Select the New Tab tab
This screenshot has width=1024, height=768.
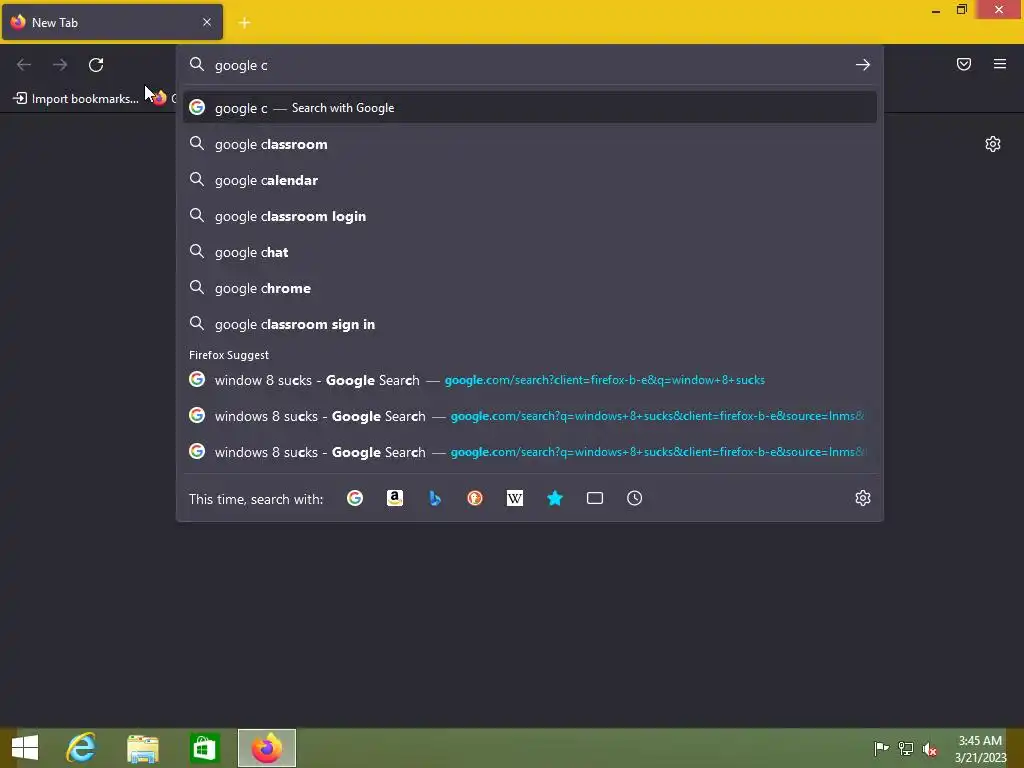click(x=112, y=22)
